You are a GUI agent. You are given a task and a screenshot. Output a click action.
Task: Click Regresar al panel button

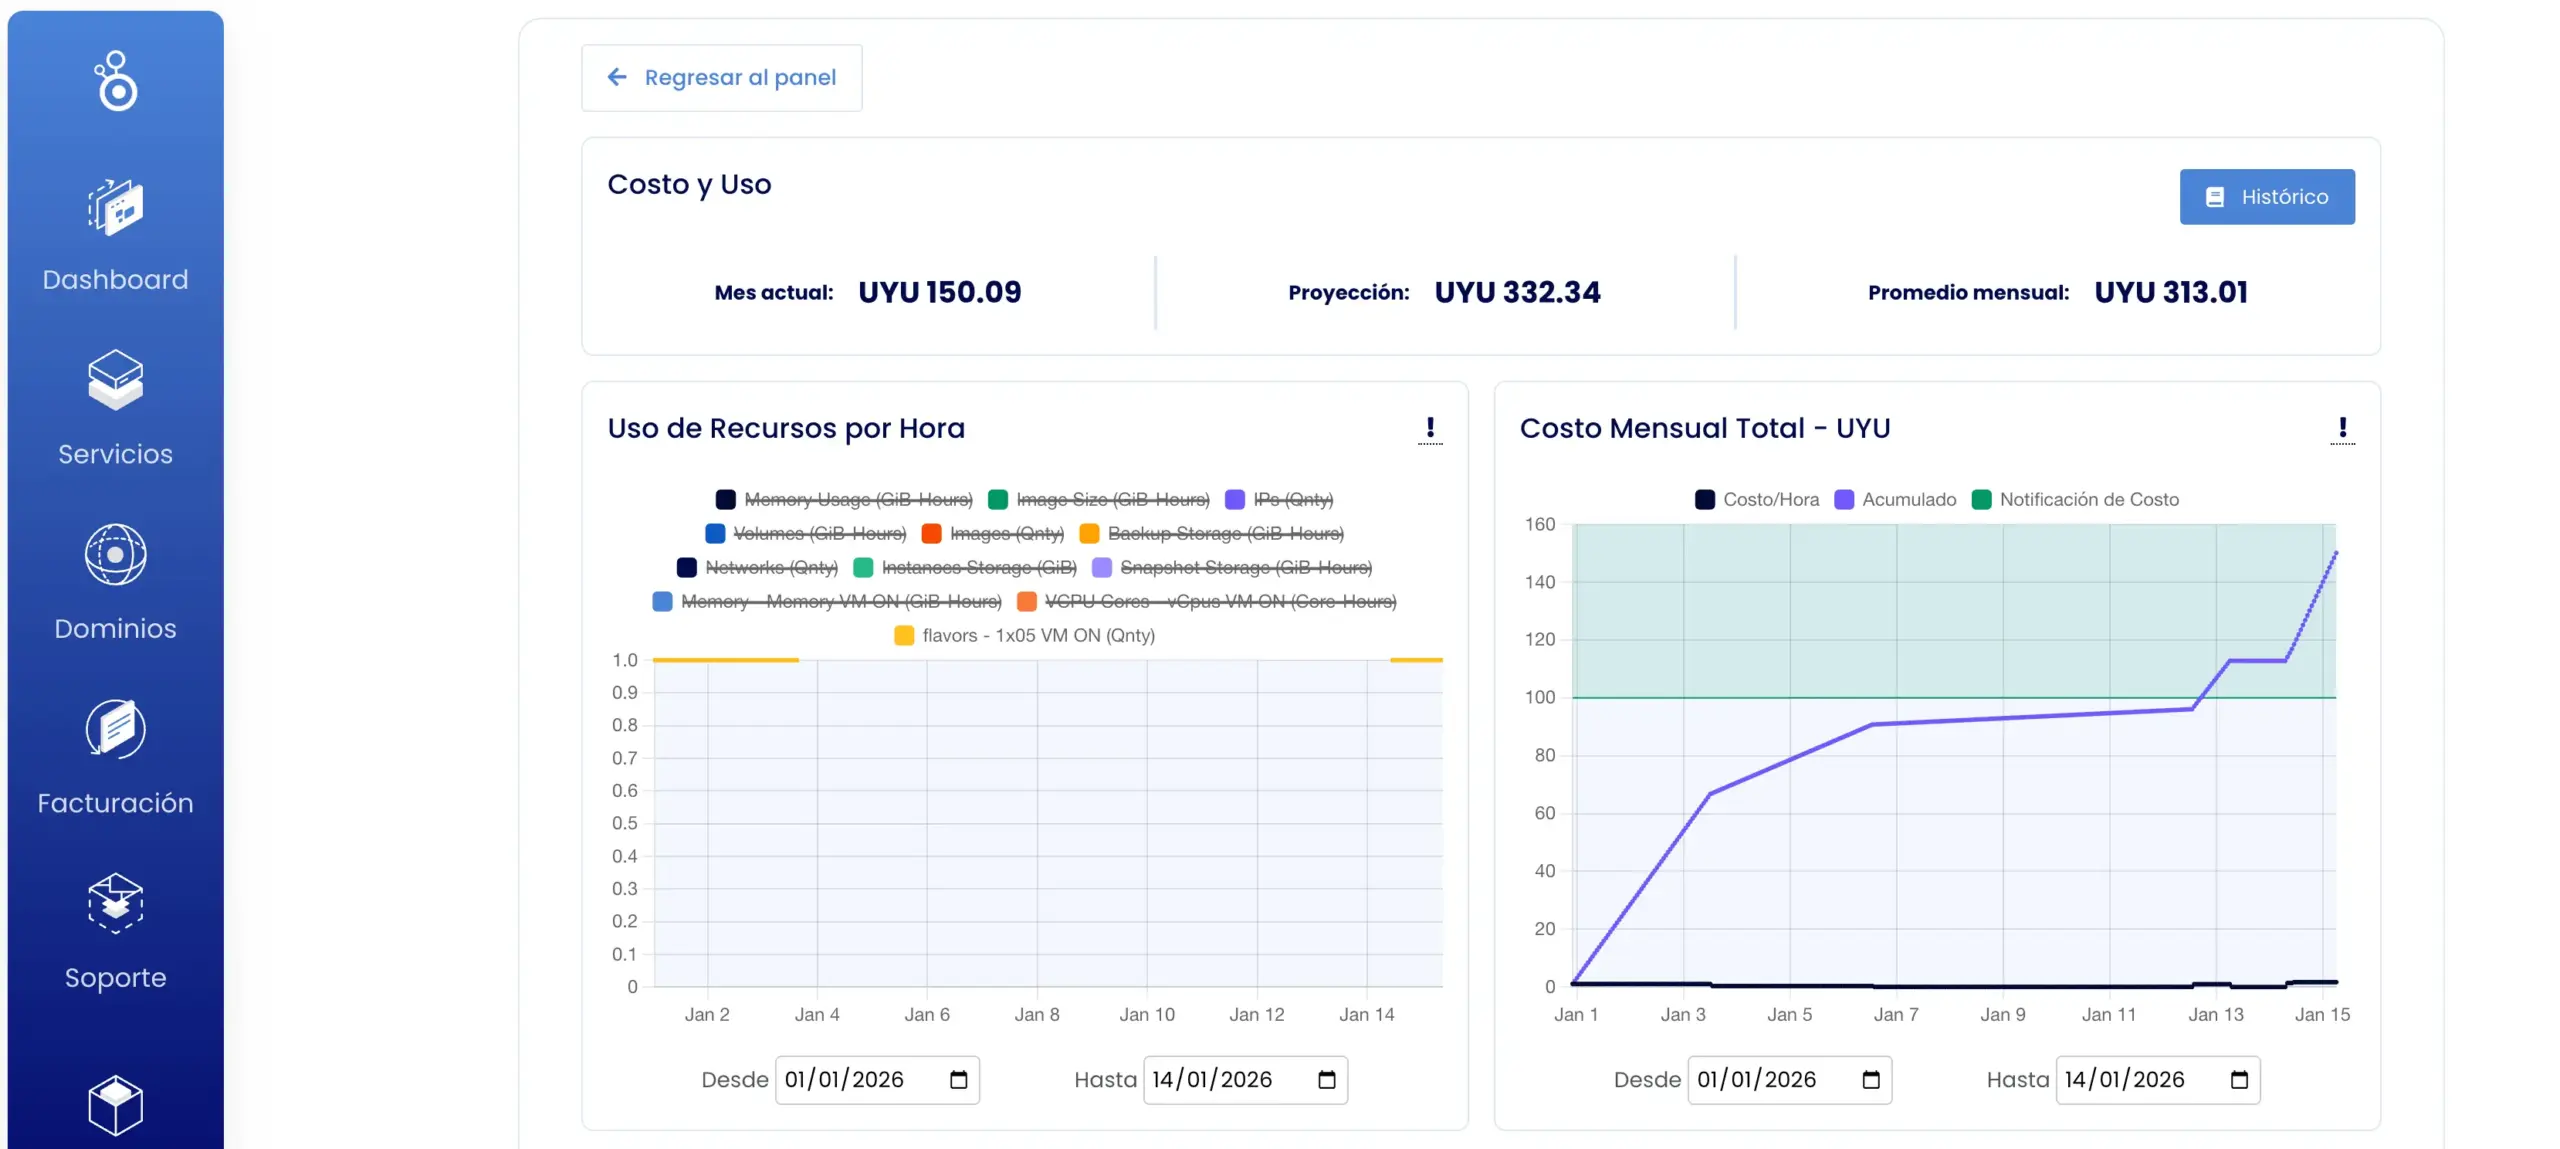[x=721, y=78]
